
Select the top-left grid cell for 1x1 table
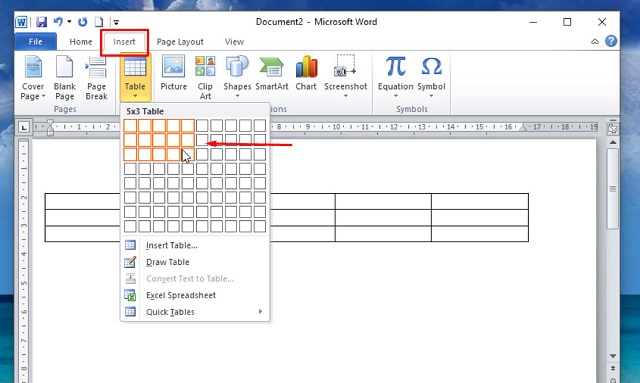(x=130, y=126)
